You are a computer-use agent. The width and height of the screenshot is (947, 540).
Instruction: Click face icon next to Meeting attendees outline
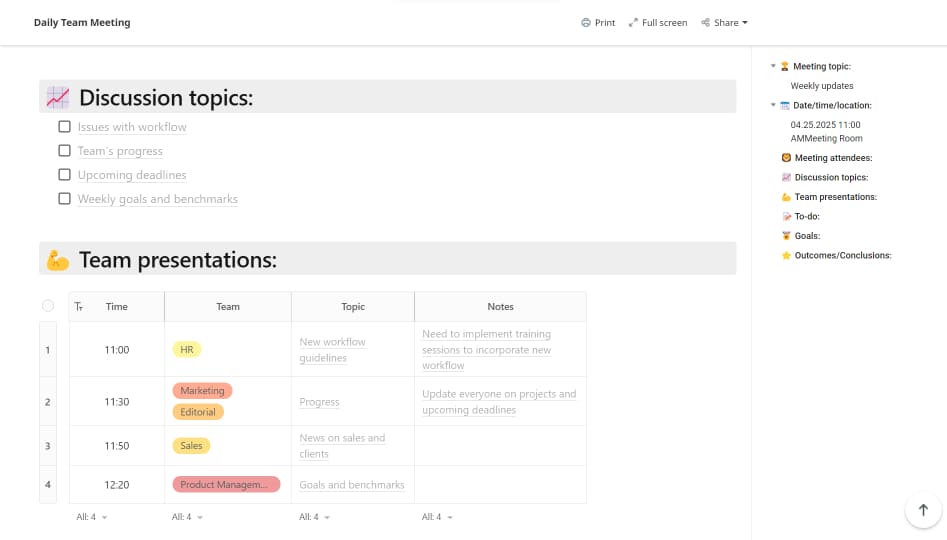pyautogui.click(x=786, y=158)
